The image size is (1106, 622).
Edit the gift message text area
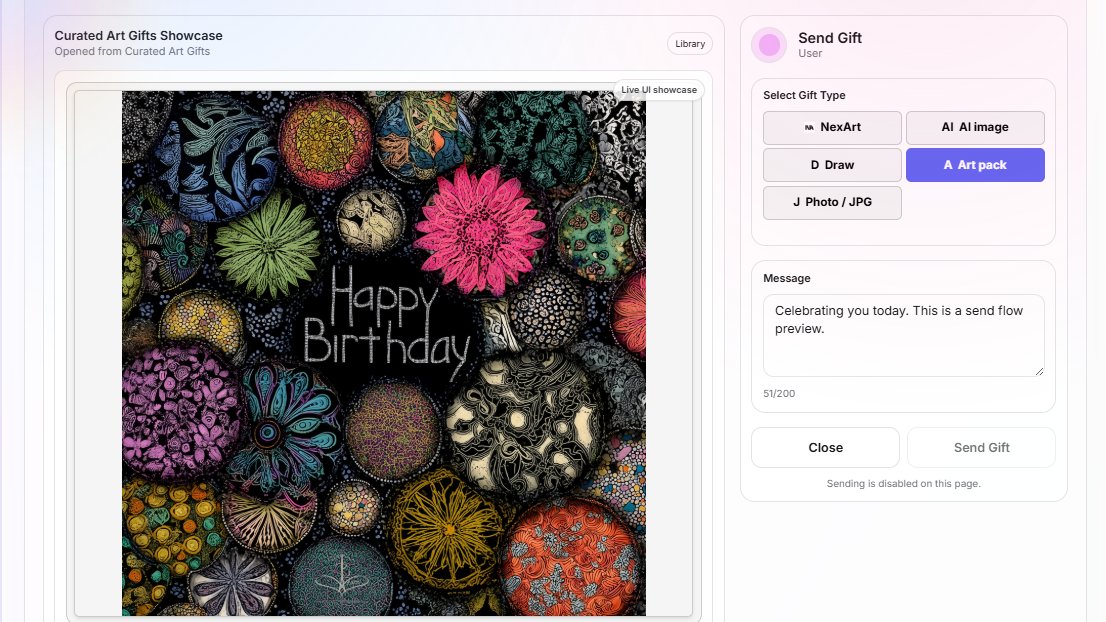click(904, 336)
